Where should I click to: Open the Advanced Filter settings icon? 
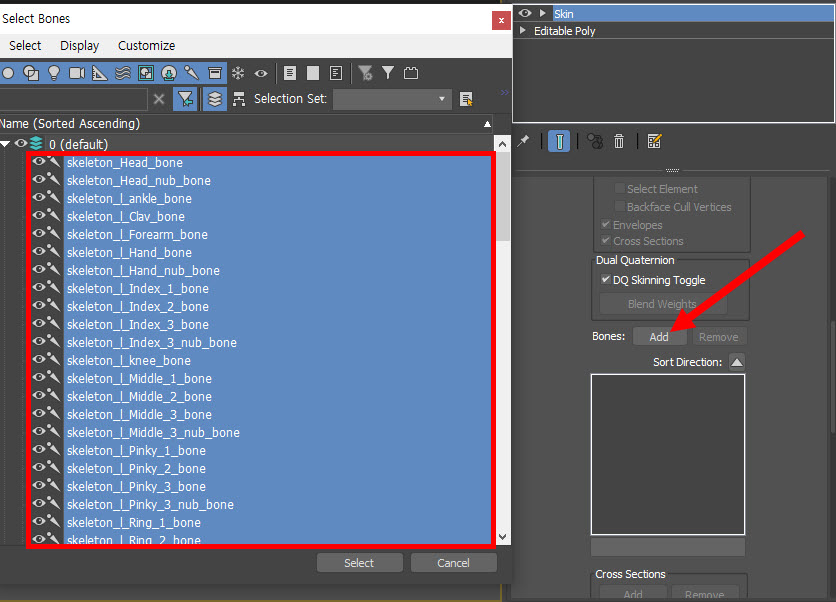[x=365, y=73]
